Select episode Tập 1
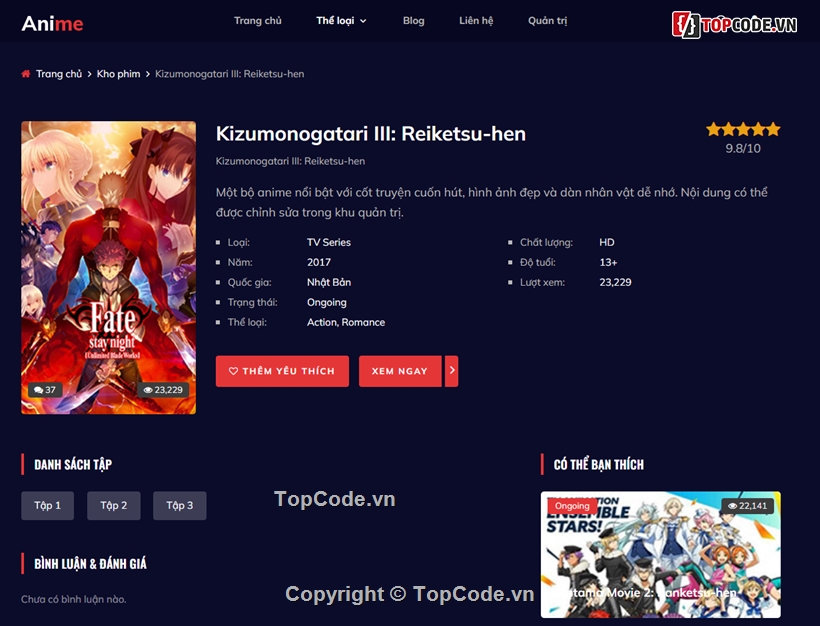 [48, 505]
